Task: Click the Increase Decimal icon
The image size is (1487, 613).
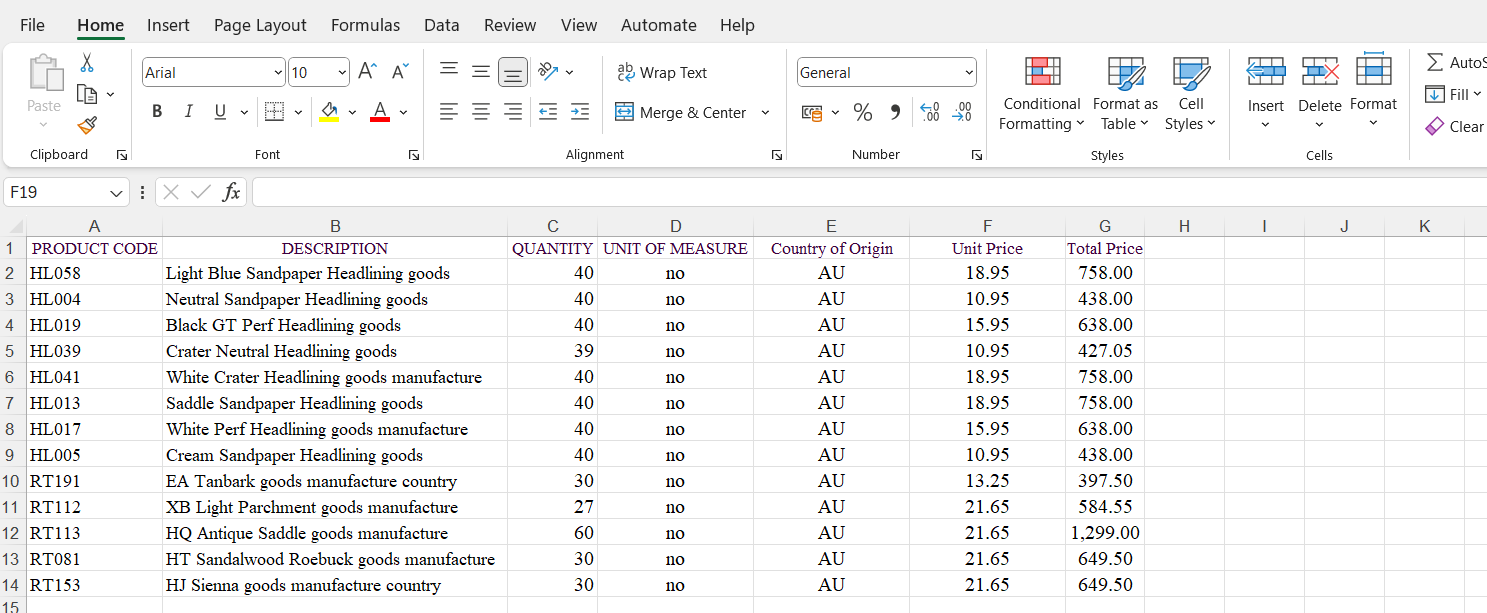Action: point(929,112)
